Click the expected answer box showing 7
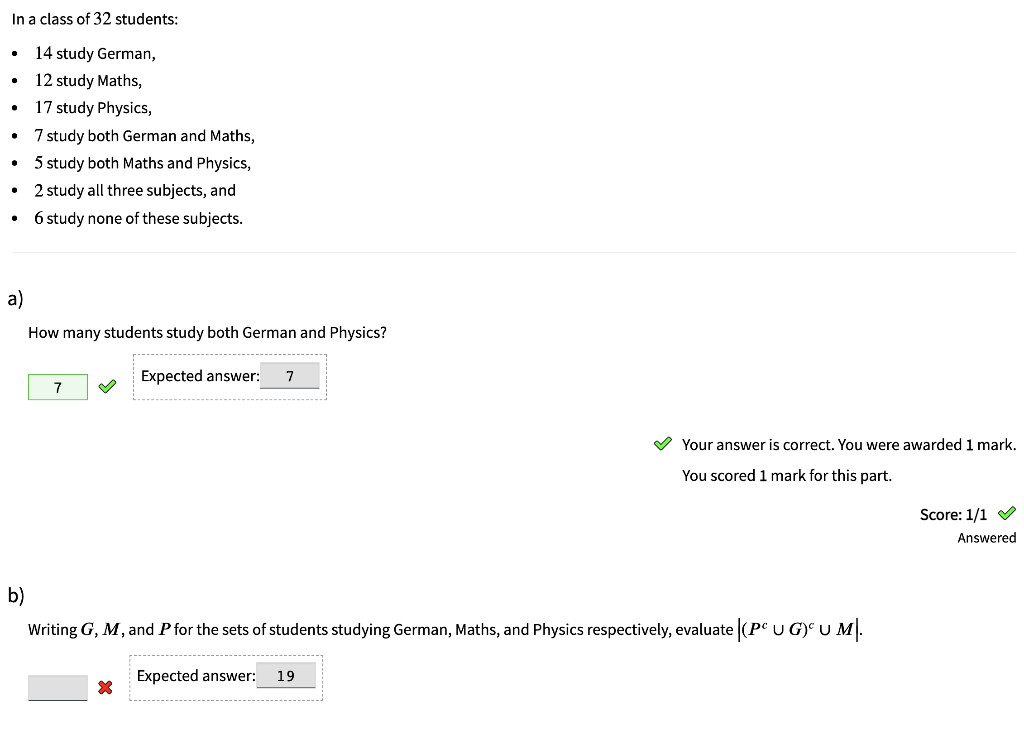The height and width of the screenshot is (730, 1024). tap(289, 376)
